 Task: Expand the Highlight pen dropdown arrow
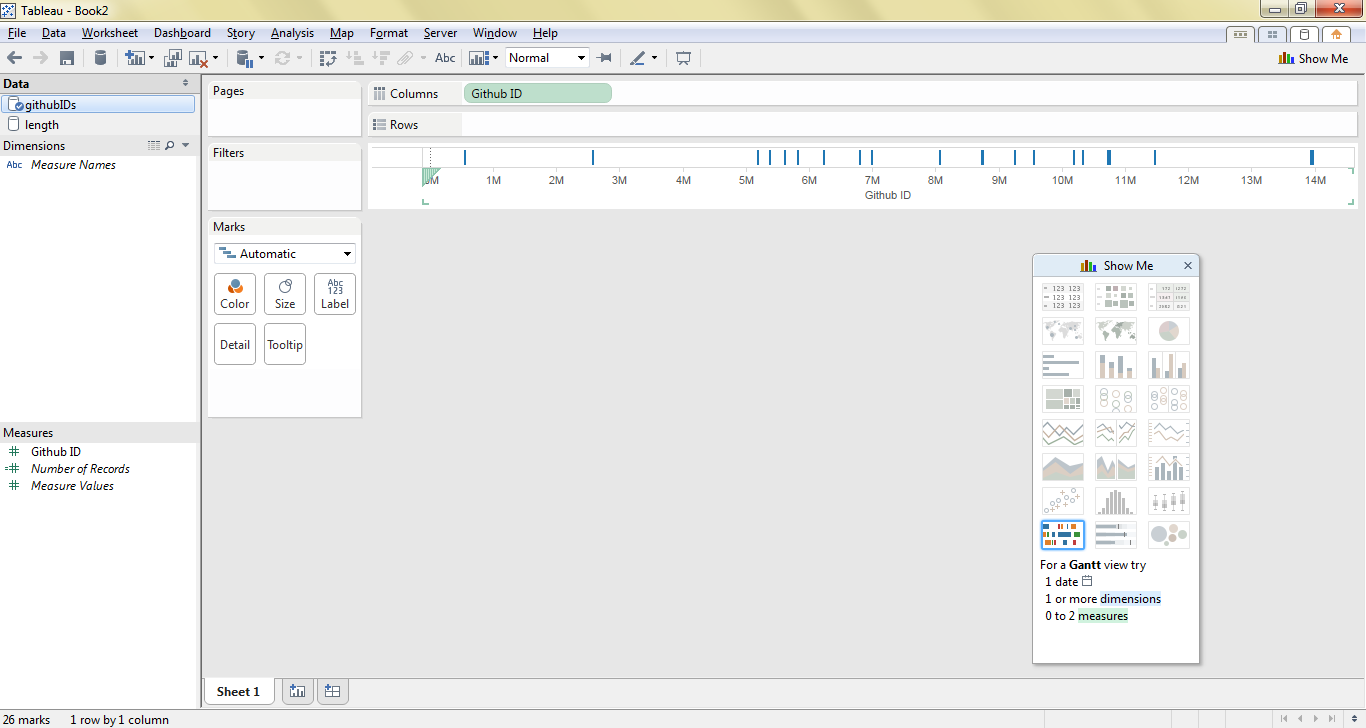pyautogui.click(x=655, y=58)
